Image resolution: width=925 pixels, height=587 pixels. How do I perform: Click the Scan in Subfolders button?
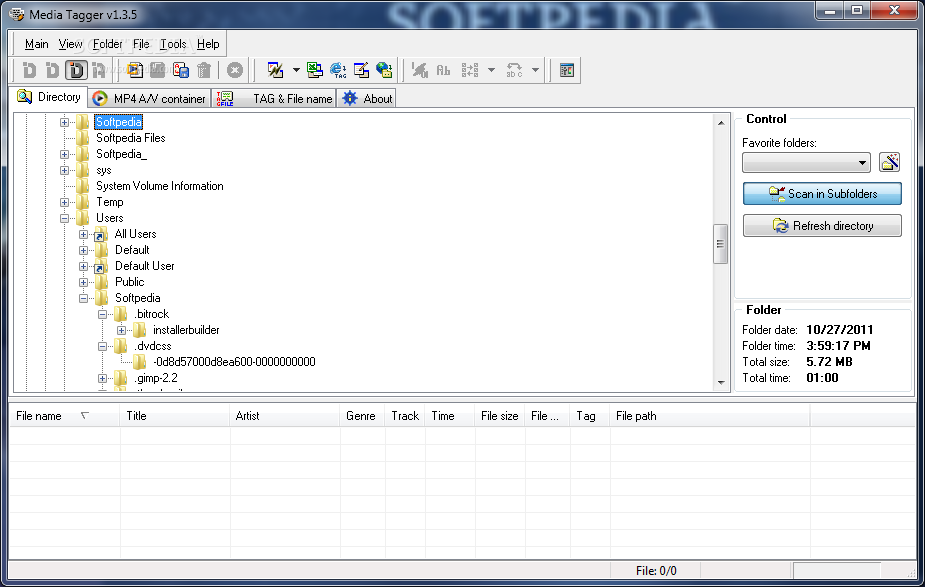[x=822, y=194]
